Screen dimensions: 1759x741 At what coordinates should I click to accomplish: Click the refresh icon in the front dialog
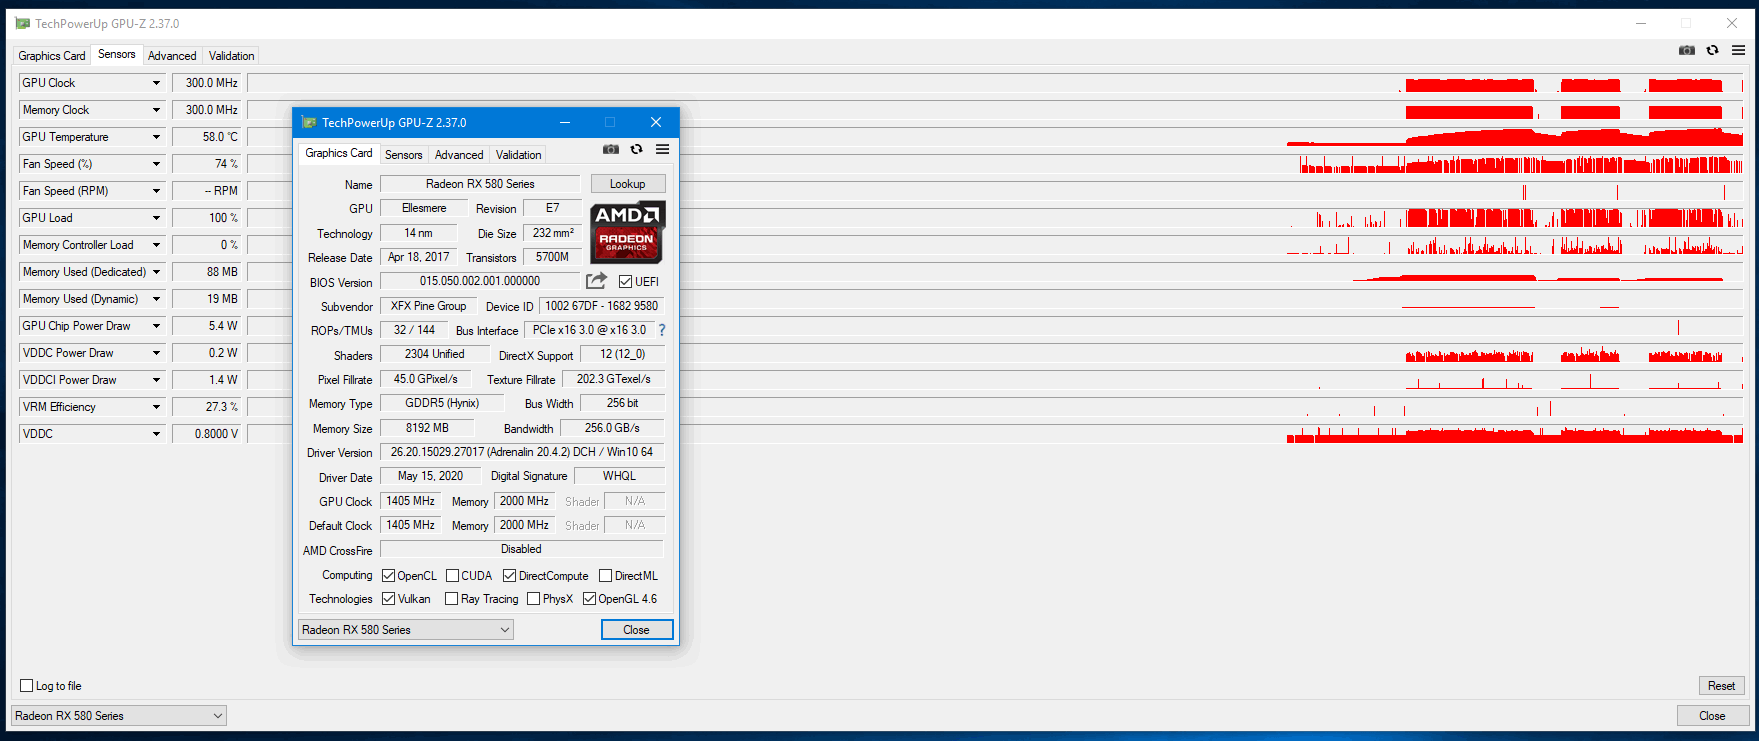click(x=636, y=149)
